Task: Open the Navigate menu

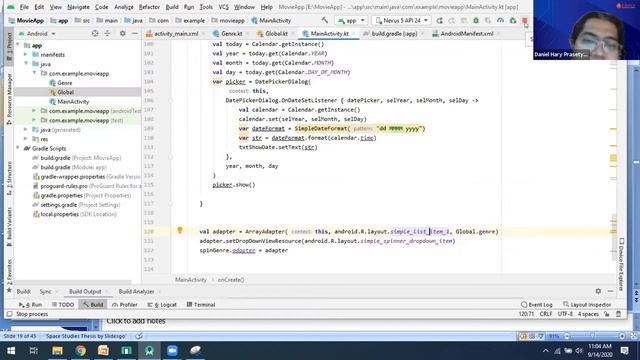Action: pos(78,7)
